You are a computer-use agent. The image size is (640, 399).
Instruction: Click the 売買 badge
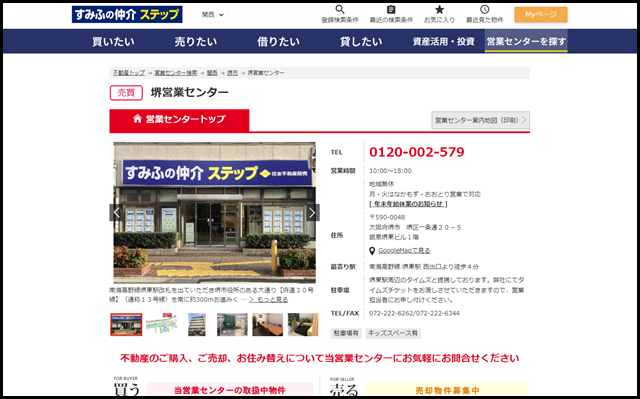pos(126,93)
